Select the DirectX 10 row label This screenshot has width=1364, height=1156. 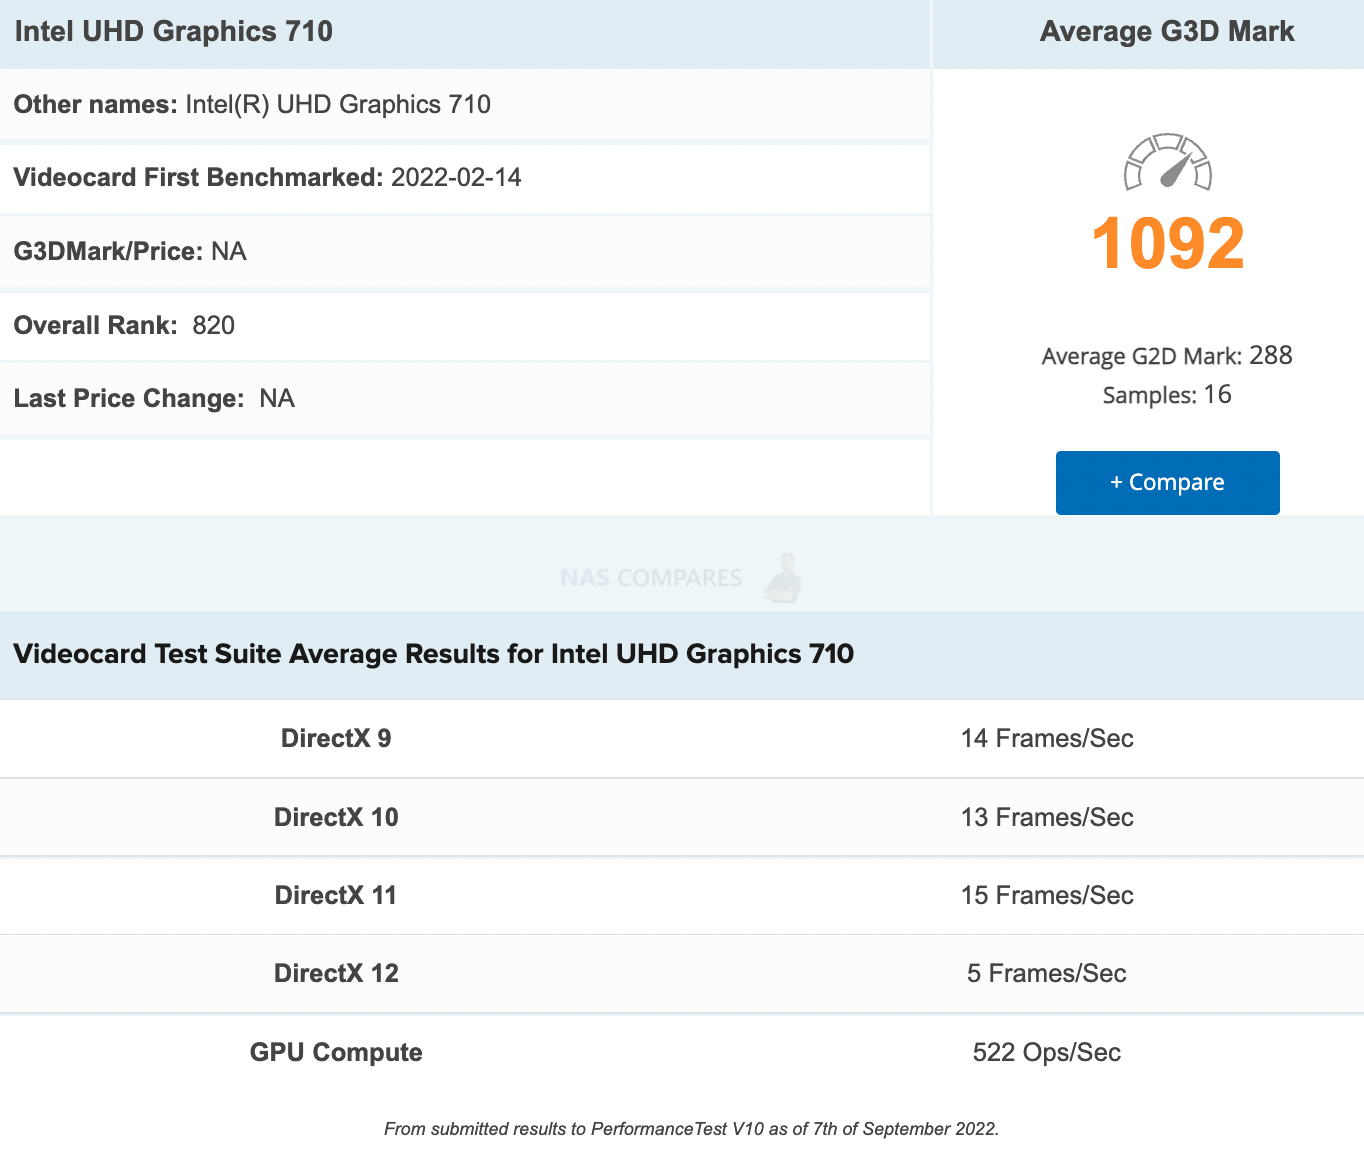click(x=336, y=817)
